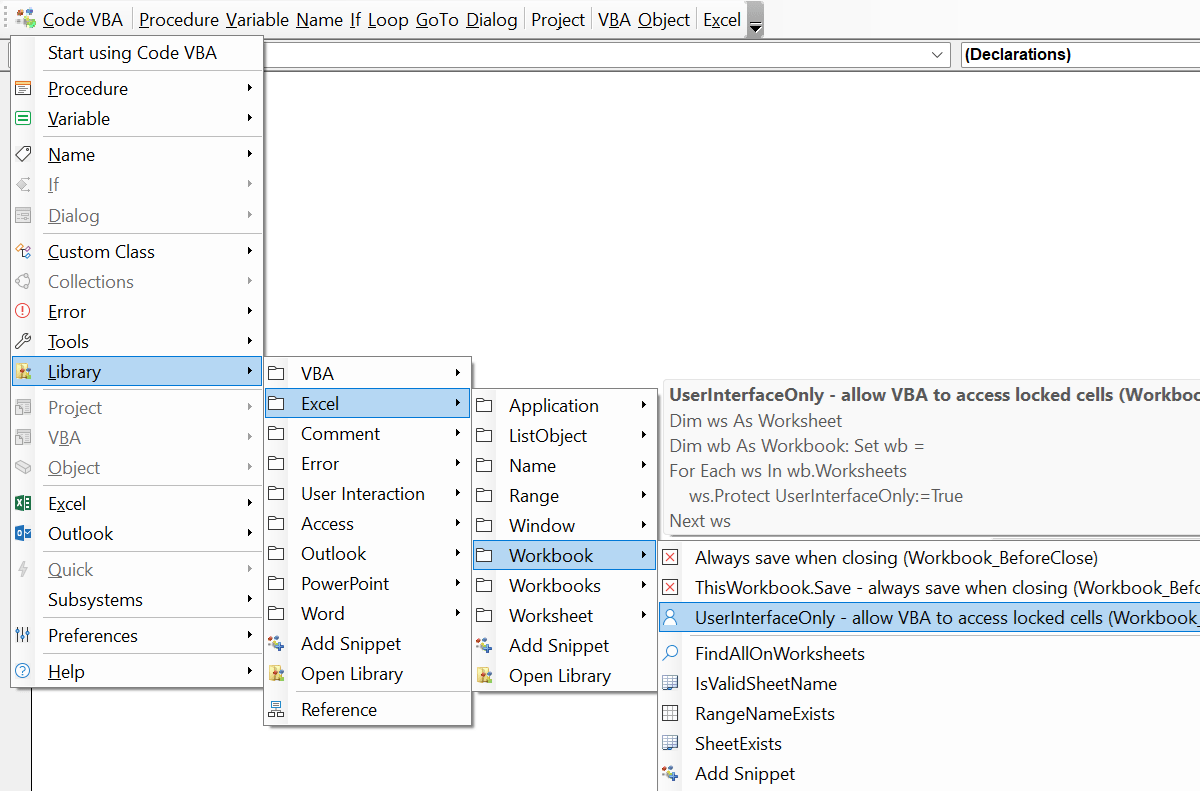
Task: Open the object combo box dropdown
Action: click(938, 55)
